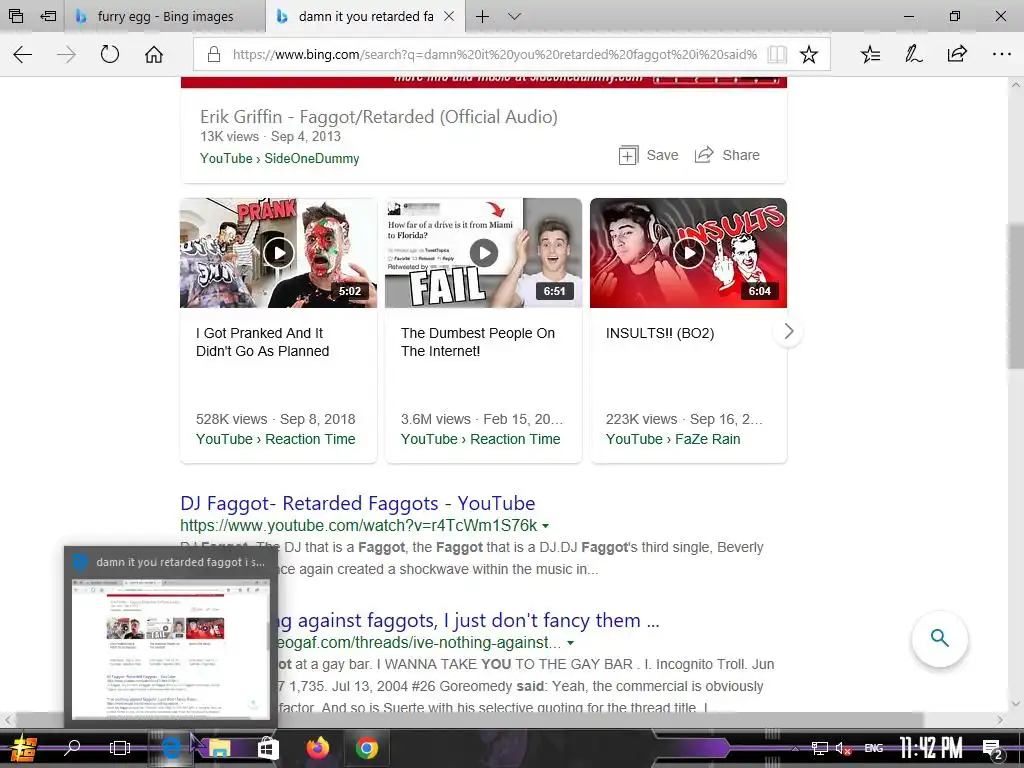Open the Start menu
The image size is (1024, 768).
22,748
